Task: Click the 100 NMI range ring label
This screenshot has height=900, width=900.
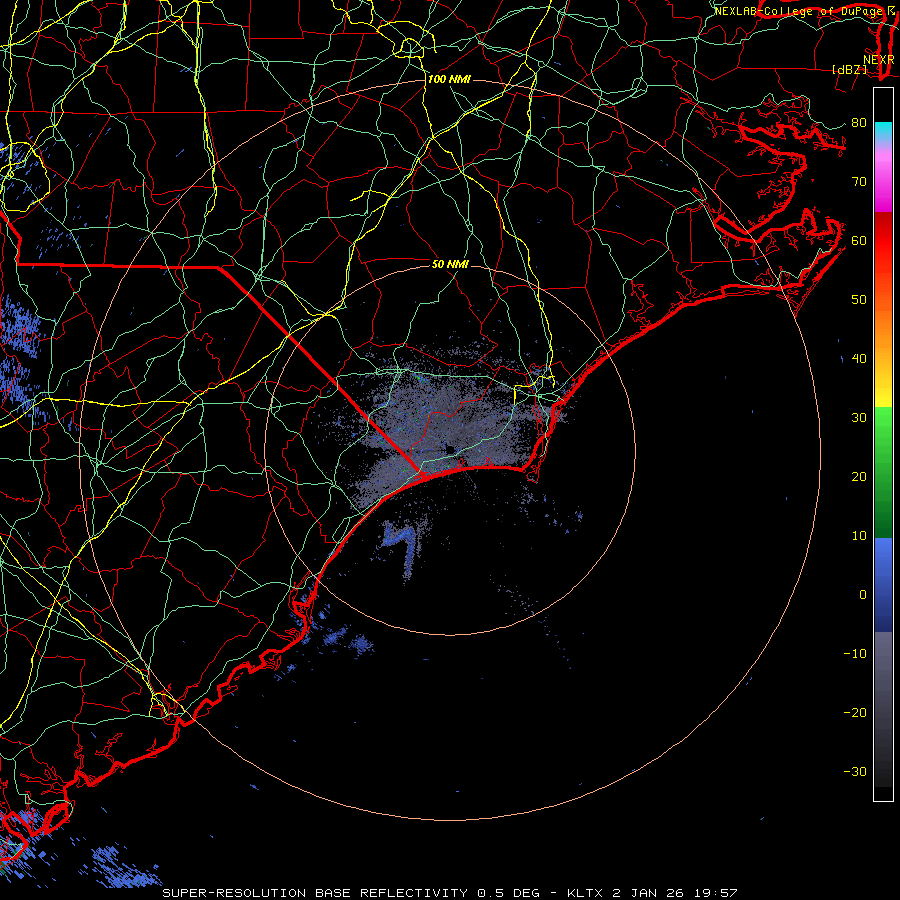Action: [449, 79]
